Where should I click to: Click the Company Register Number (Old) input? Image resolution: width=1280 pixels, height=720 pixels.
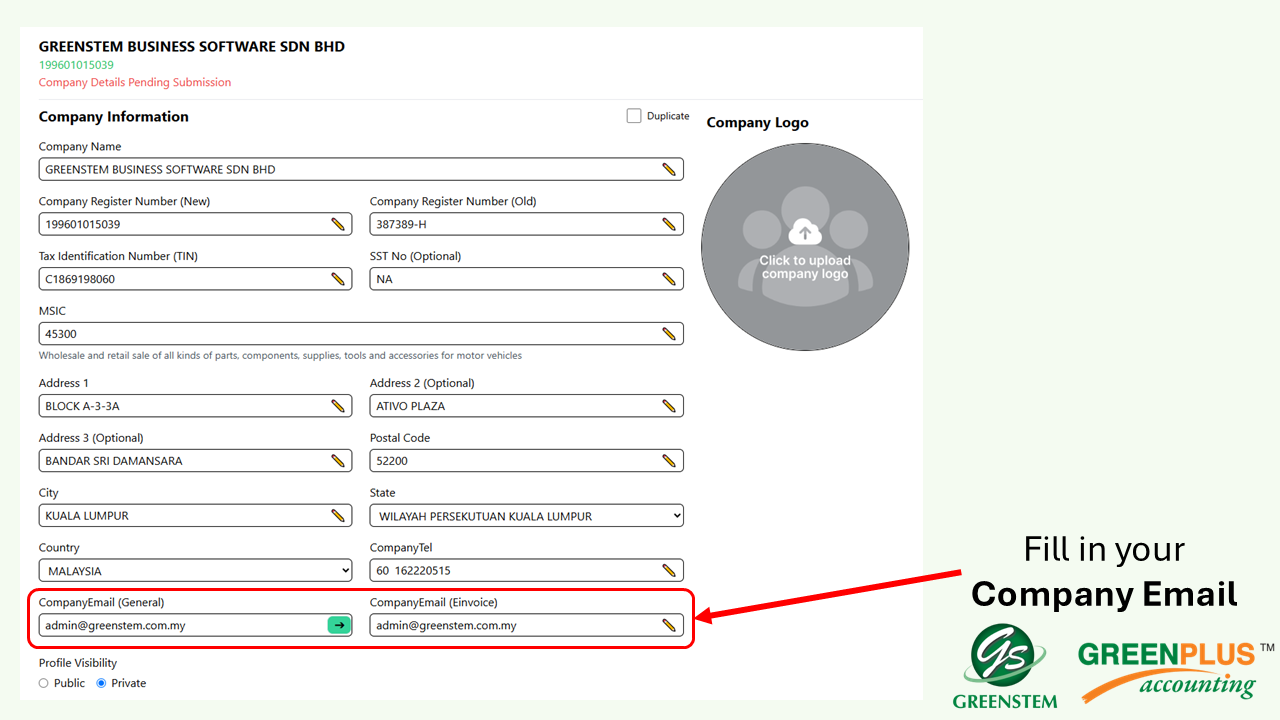[x=527, y=225]
